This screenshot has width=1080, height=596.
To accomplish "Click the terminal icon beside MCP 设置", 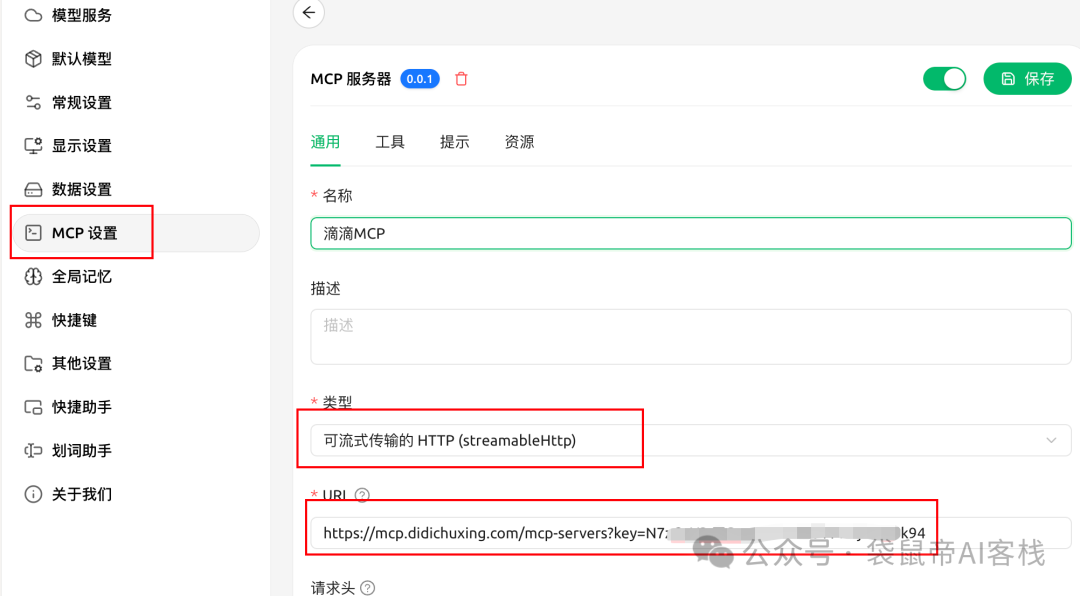I will (33, 233).
